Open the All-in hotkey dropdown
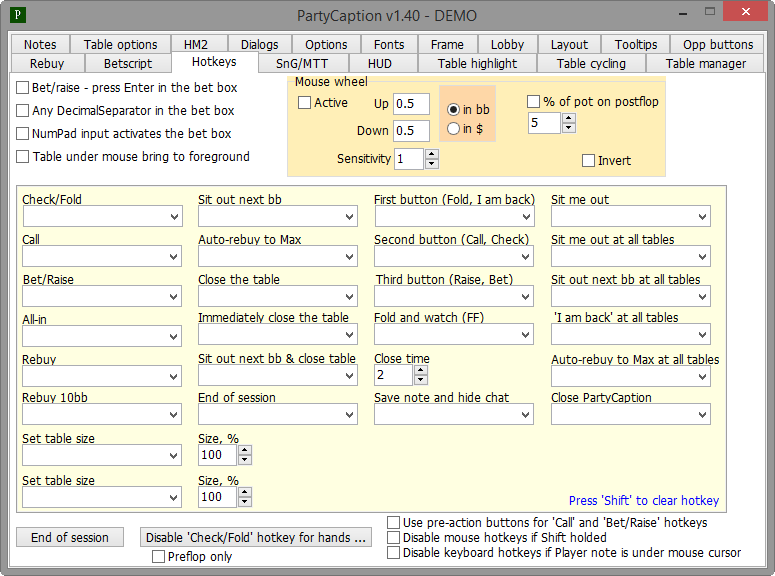775x576 pixels. click(102, 337)
